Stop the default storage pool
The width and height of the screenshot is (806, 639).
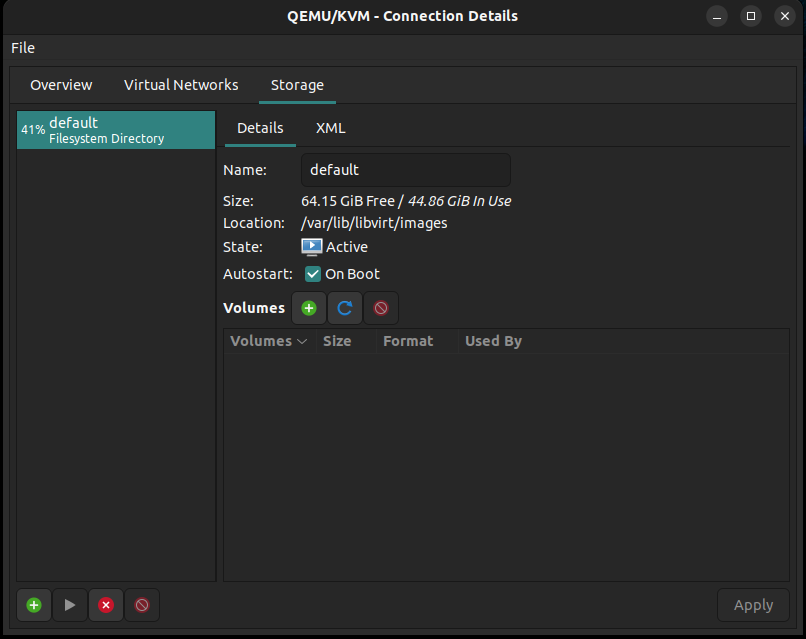[x=106, y=605]
